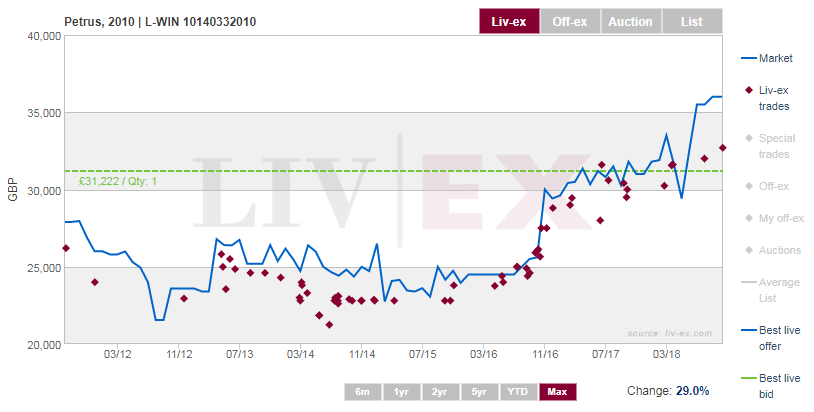Click the 30,000 y-axis label
814x412 pixels.
click(x=44, y=191)
